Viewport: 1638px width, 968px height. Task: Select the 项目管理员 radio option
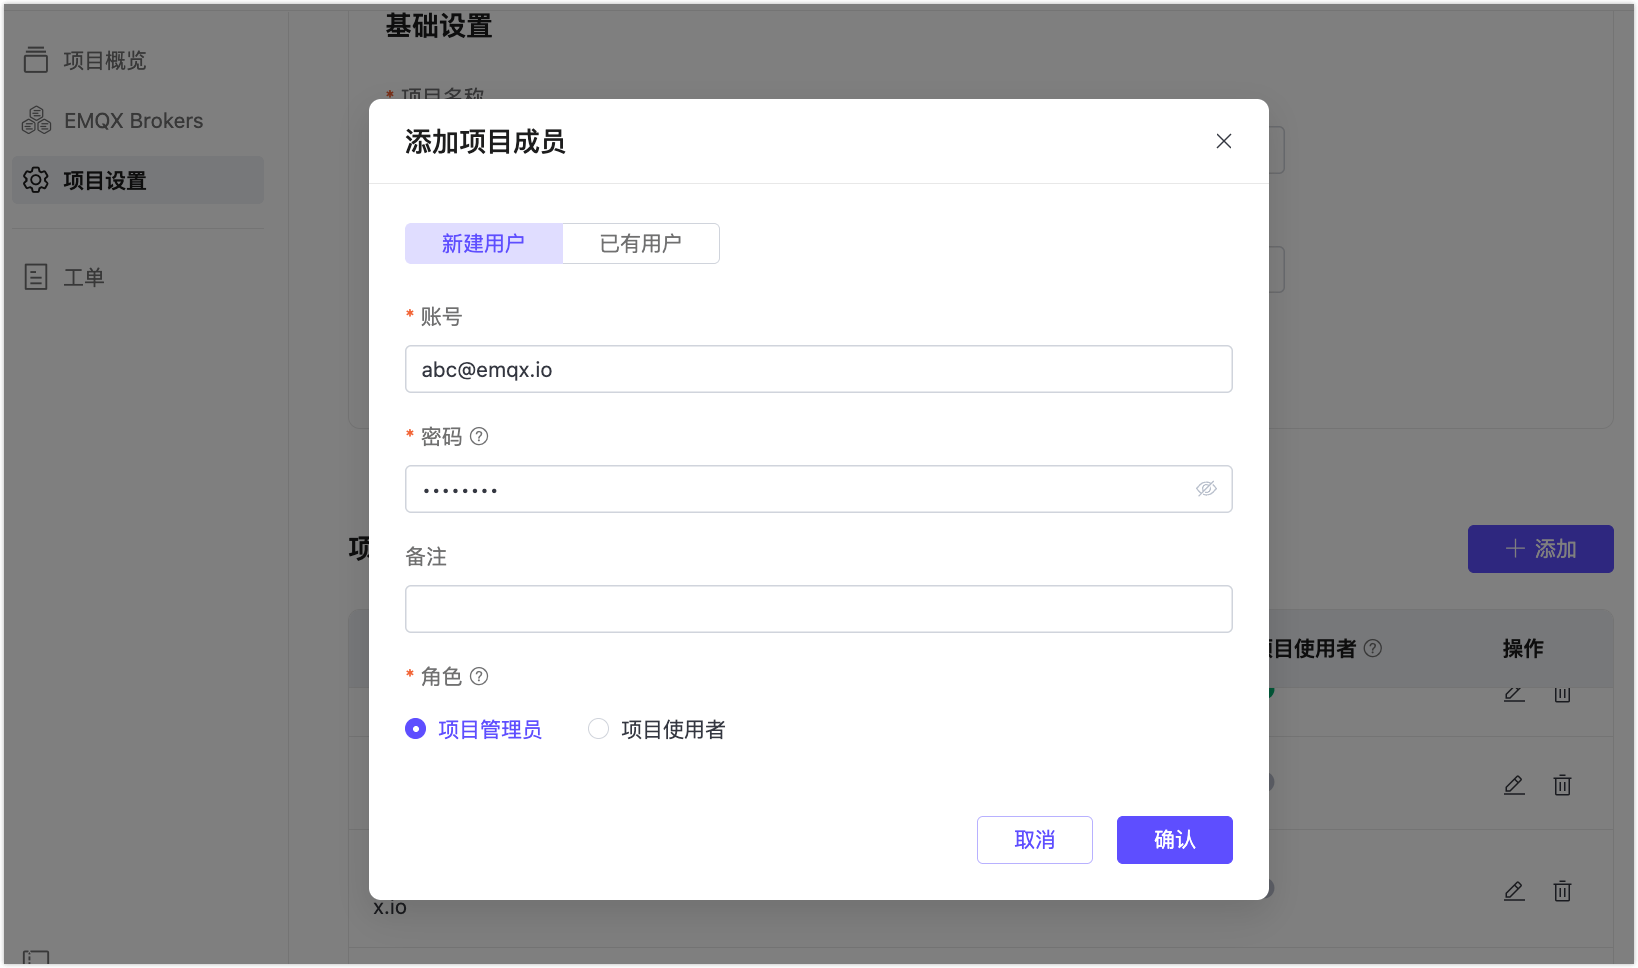click(x=416, y=729)
